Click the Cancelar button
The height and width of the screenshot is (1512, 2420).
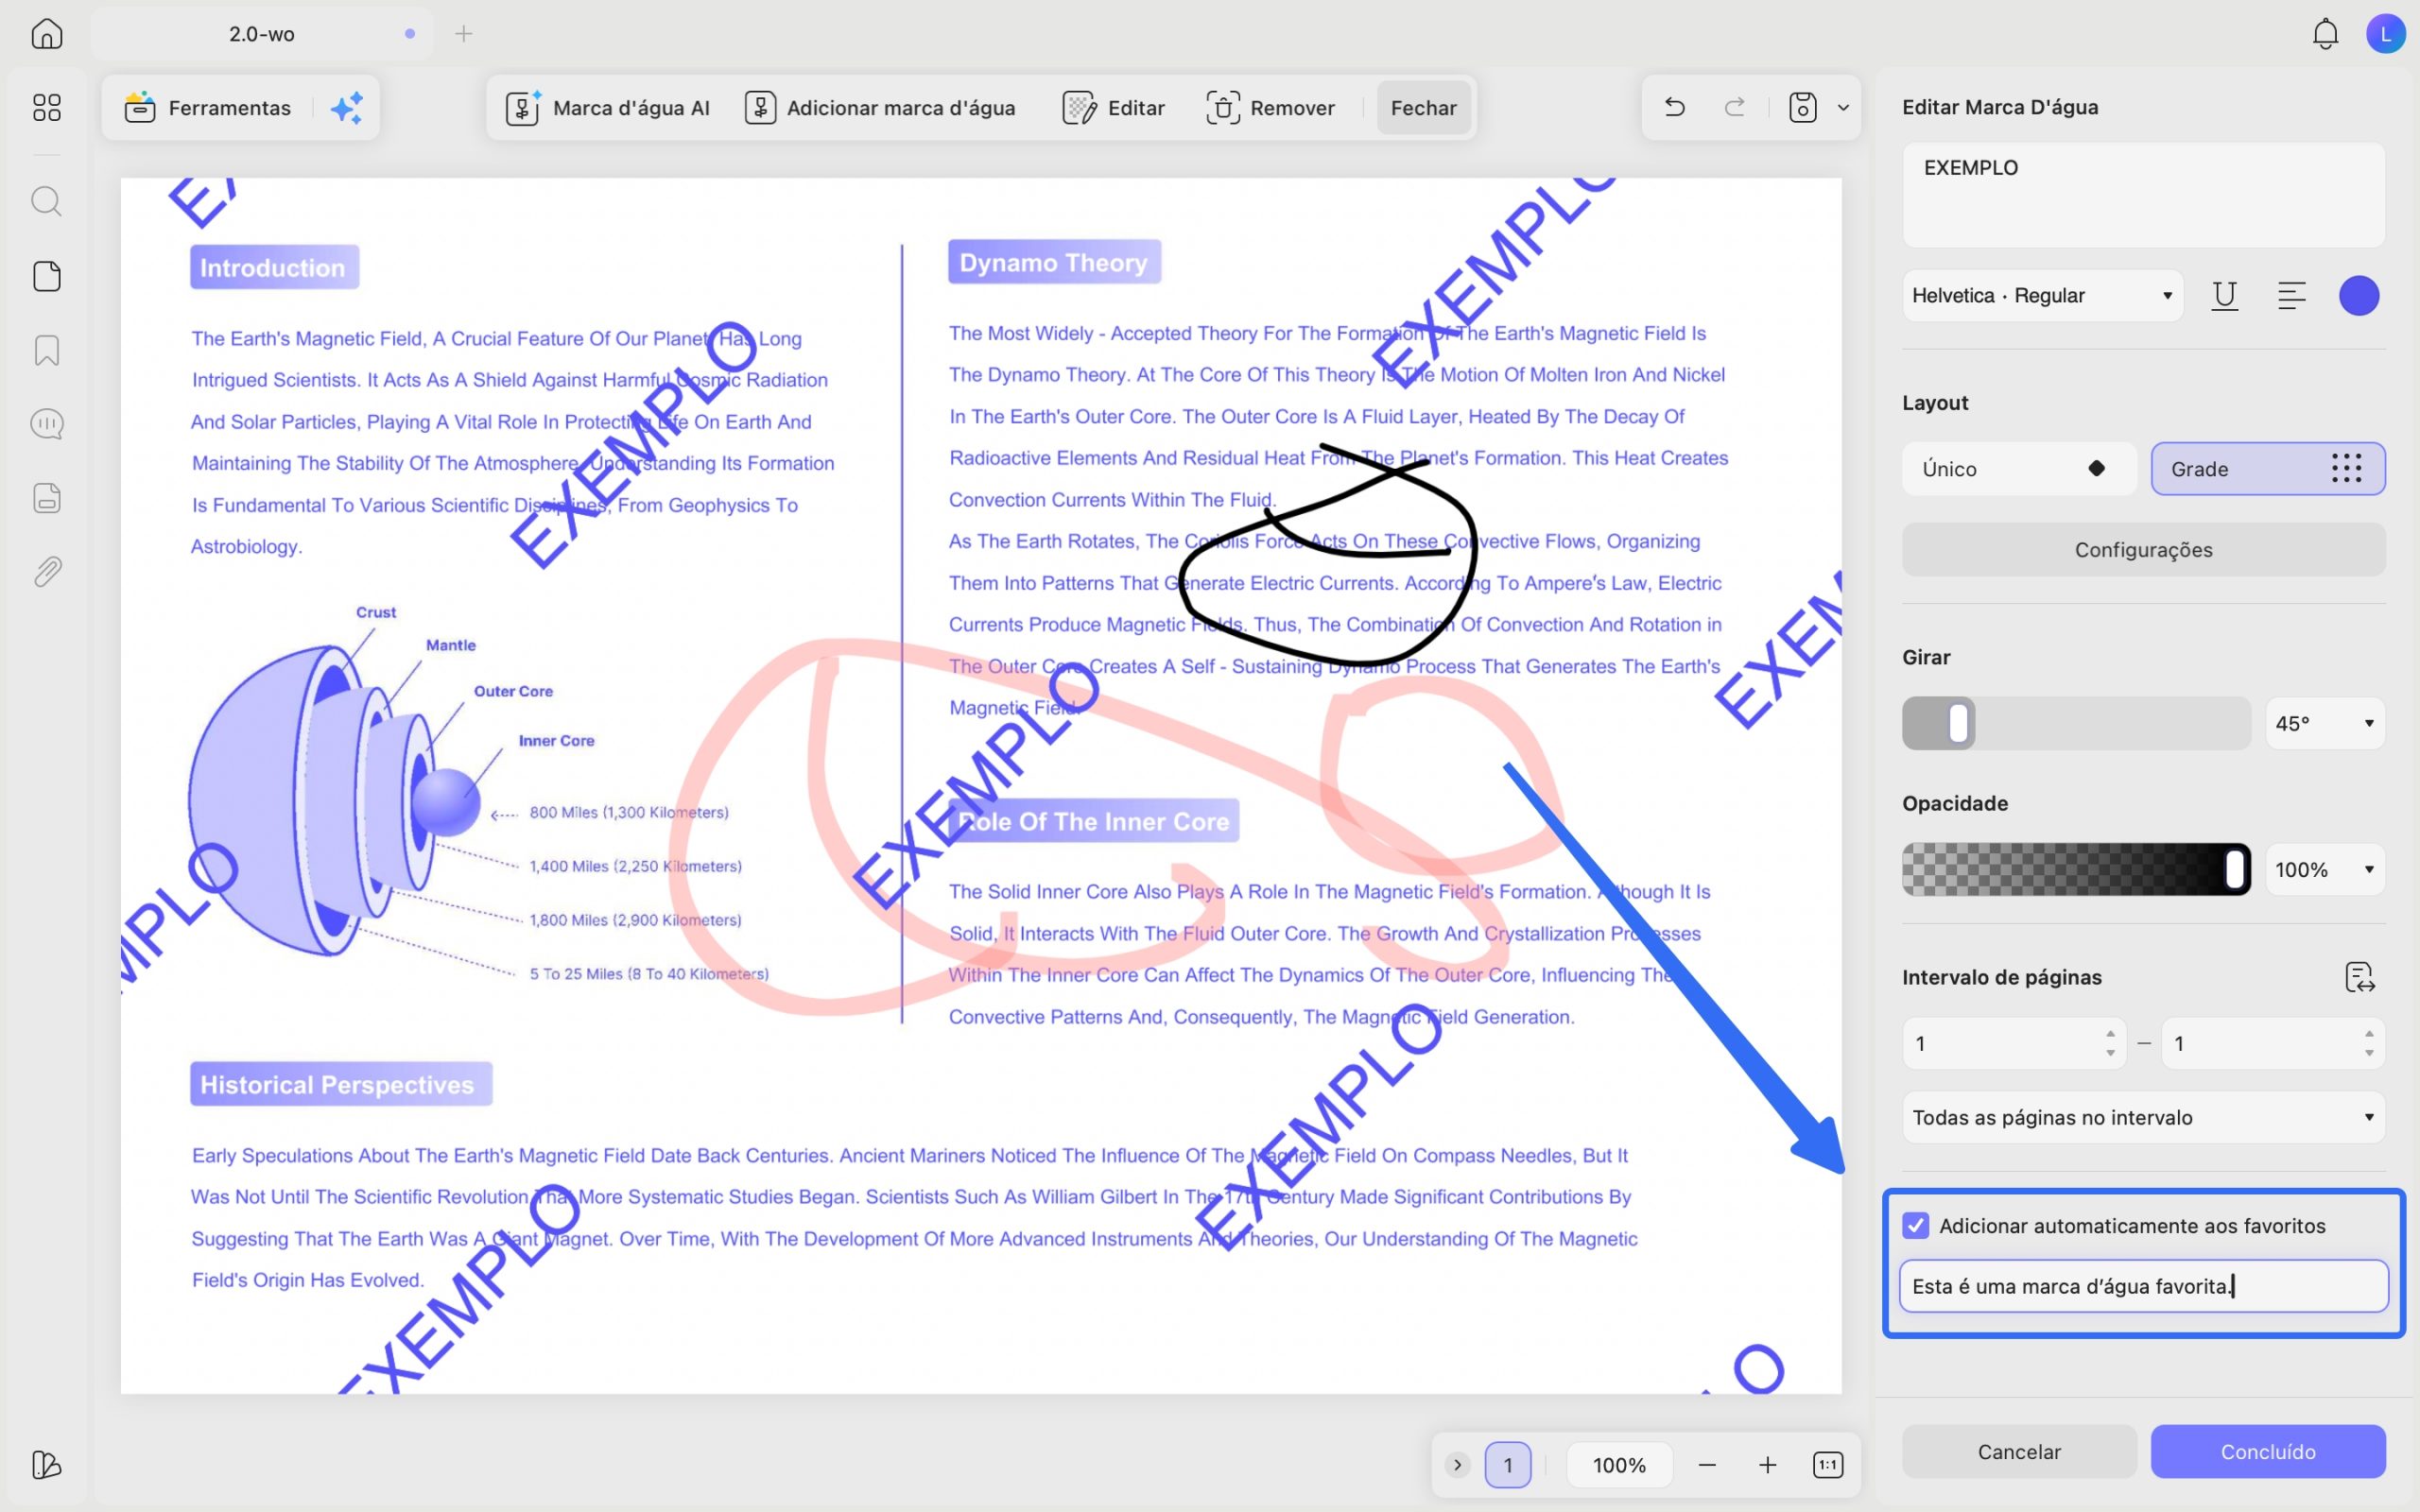[2018, 1452]
